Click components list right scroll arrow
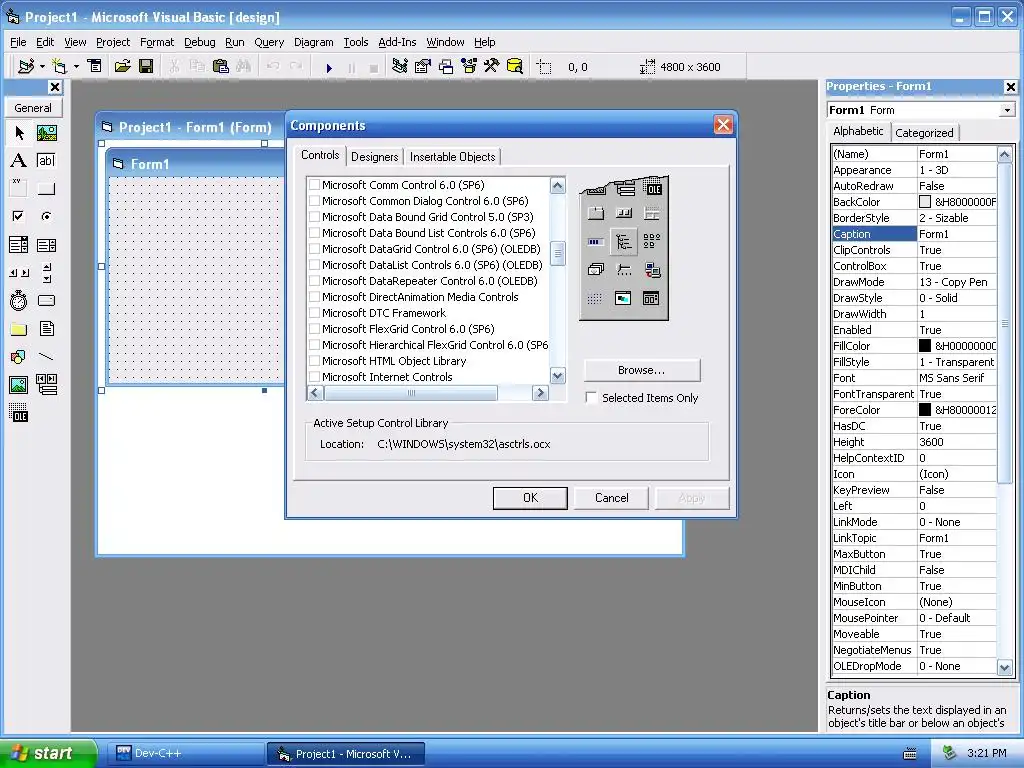Image resolution: width=1024 pixels, height=768 pixels. point(539,392)
